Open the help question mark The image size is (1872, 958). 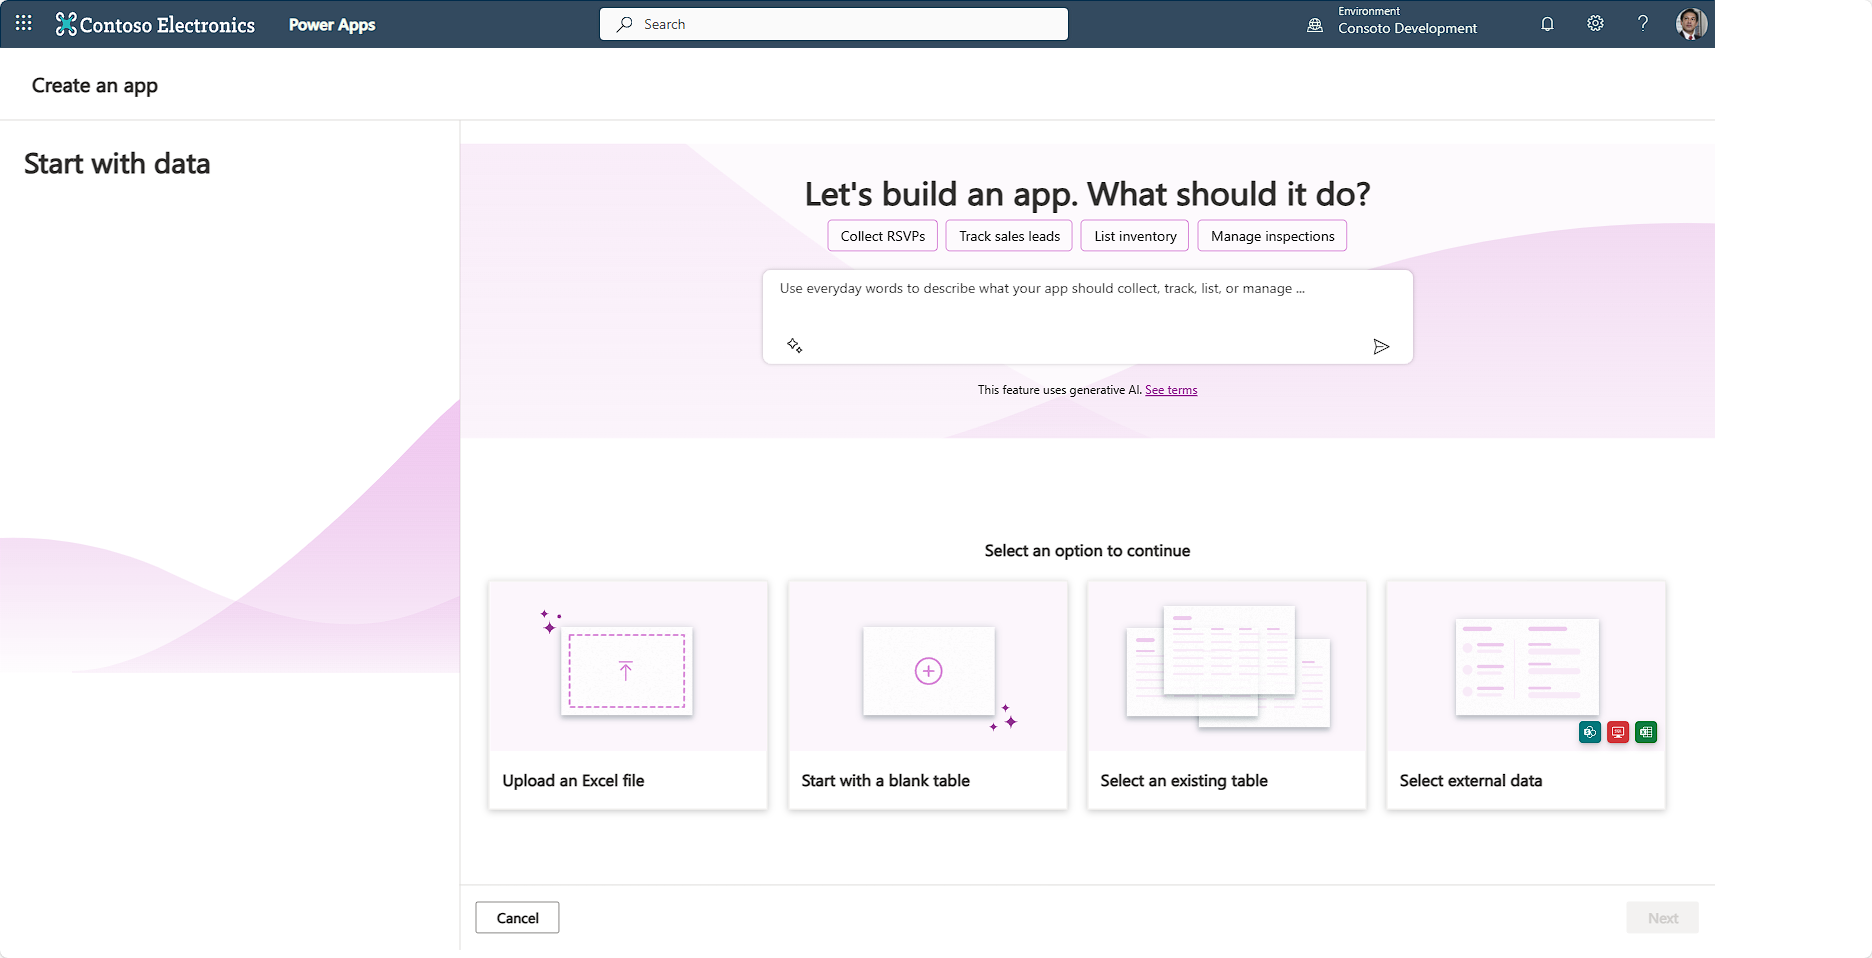pyautogui.click(x=1643, y=24)
